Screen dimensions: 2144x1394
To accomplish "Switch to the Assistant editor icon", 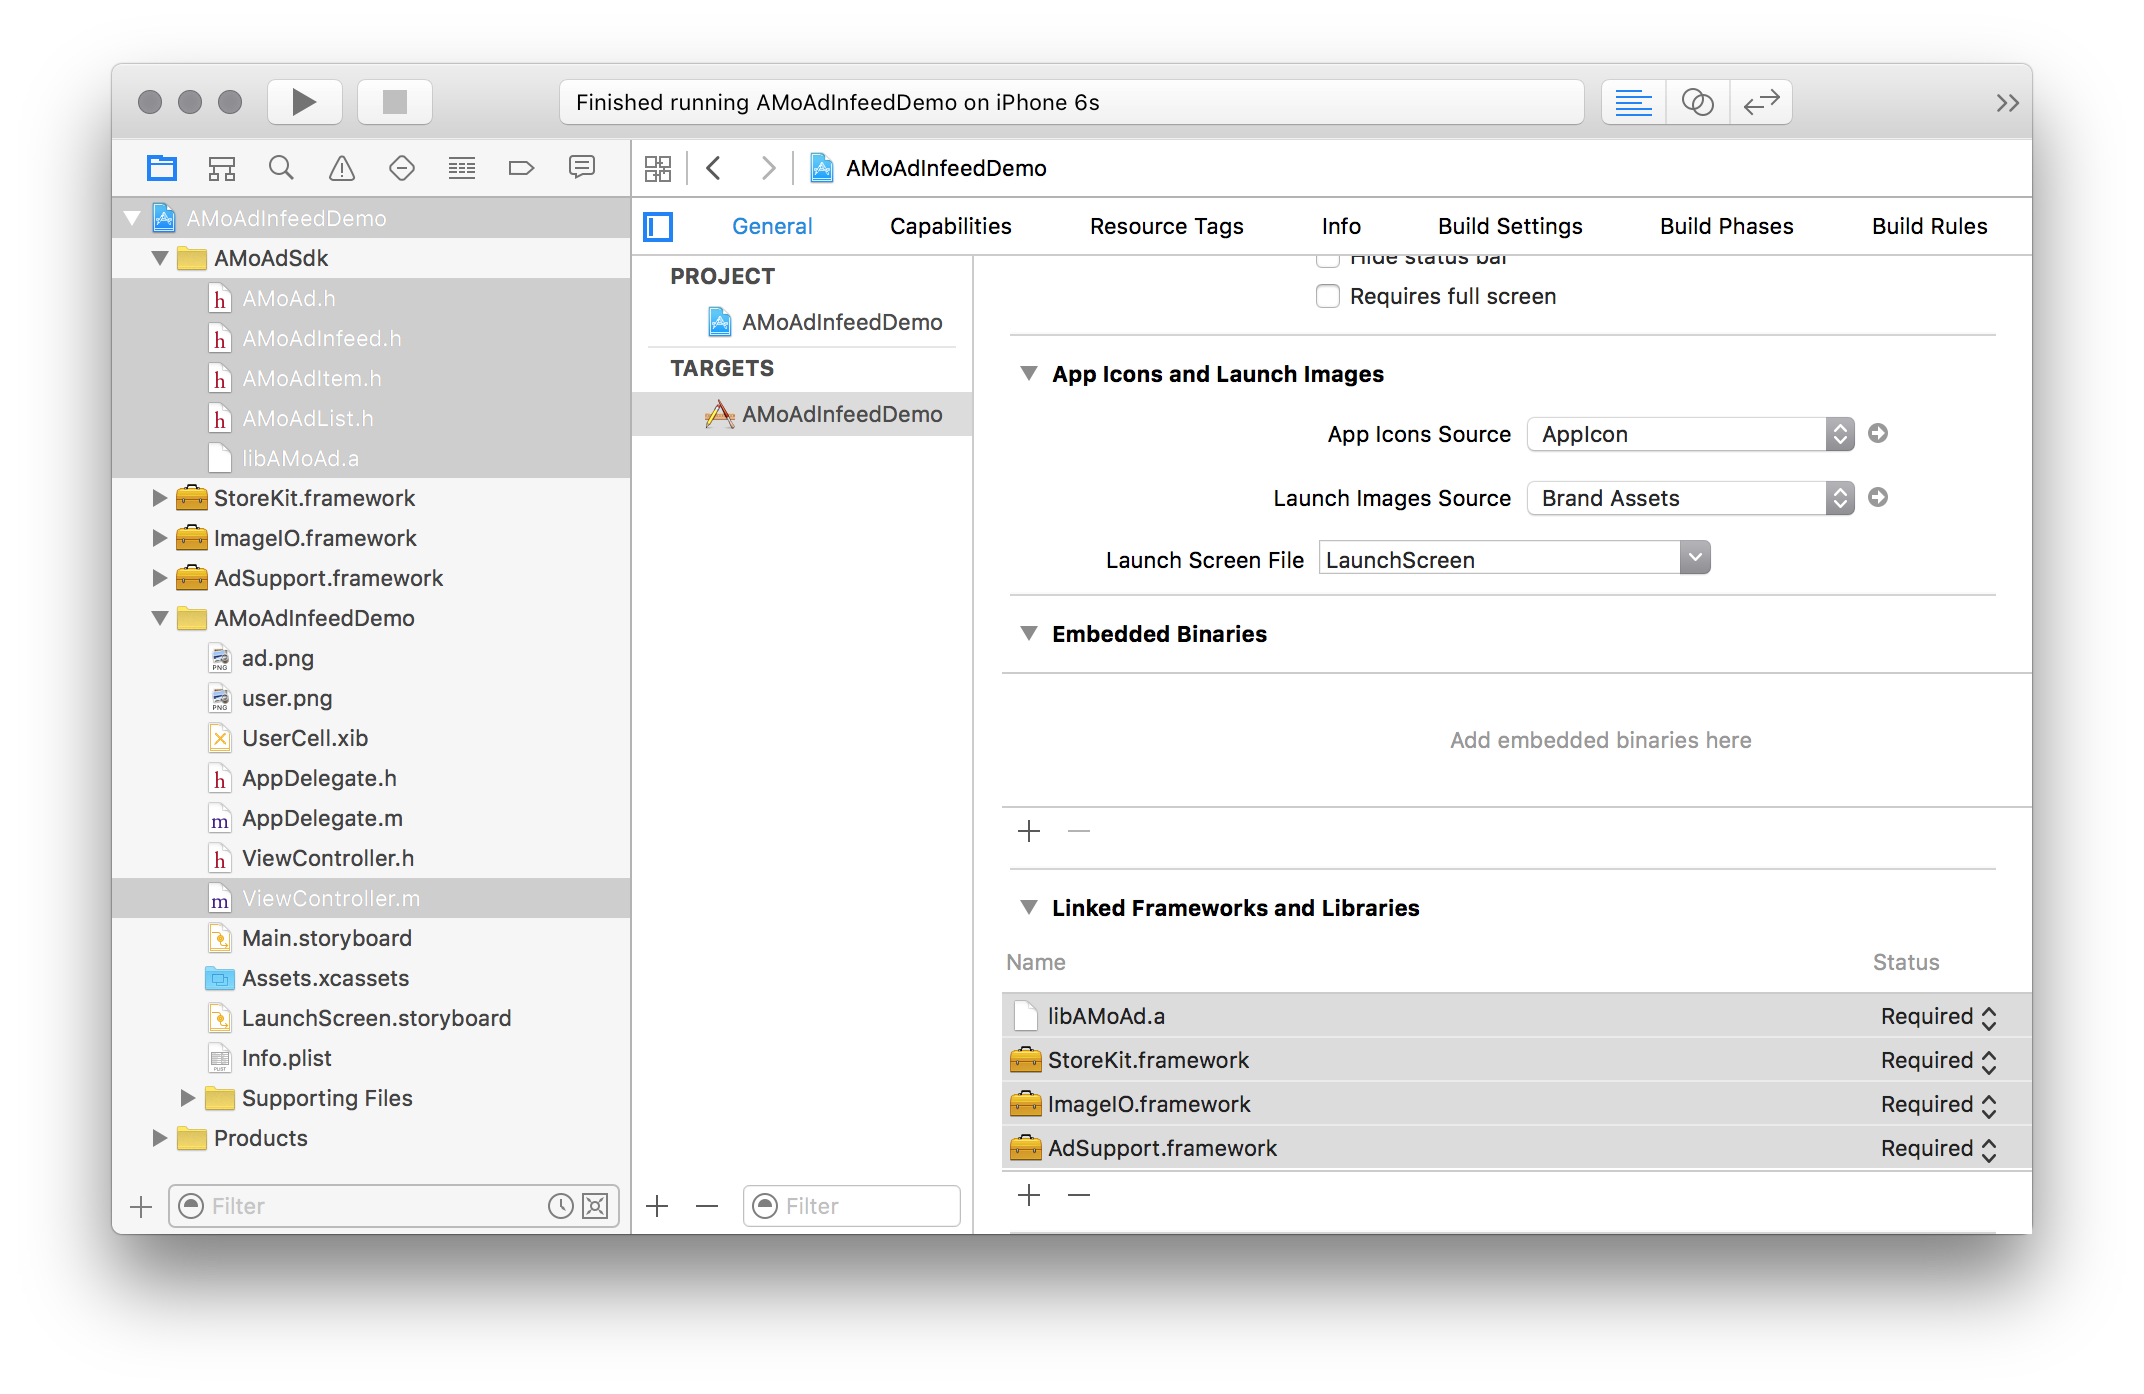I will point(1697,102).
